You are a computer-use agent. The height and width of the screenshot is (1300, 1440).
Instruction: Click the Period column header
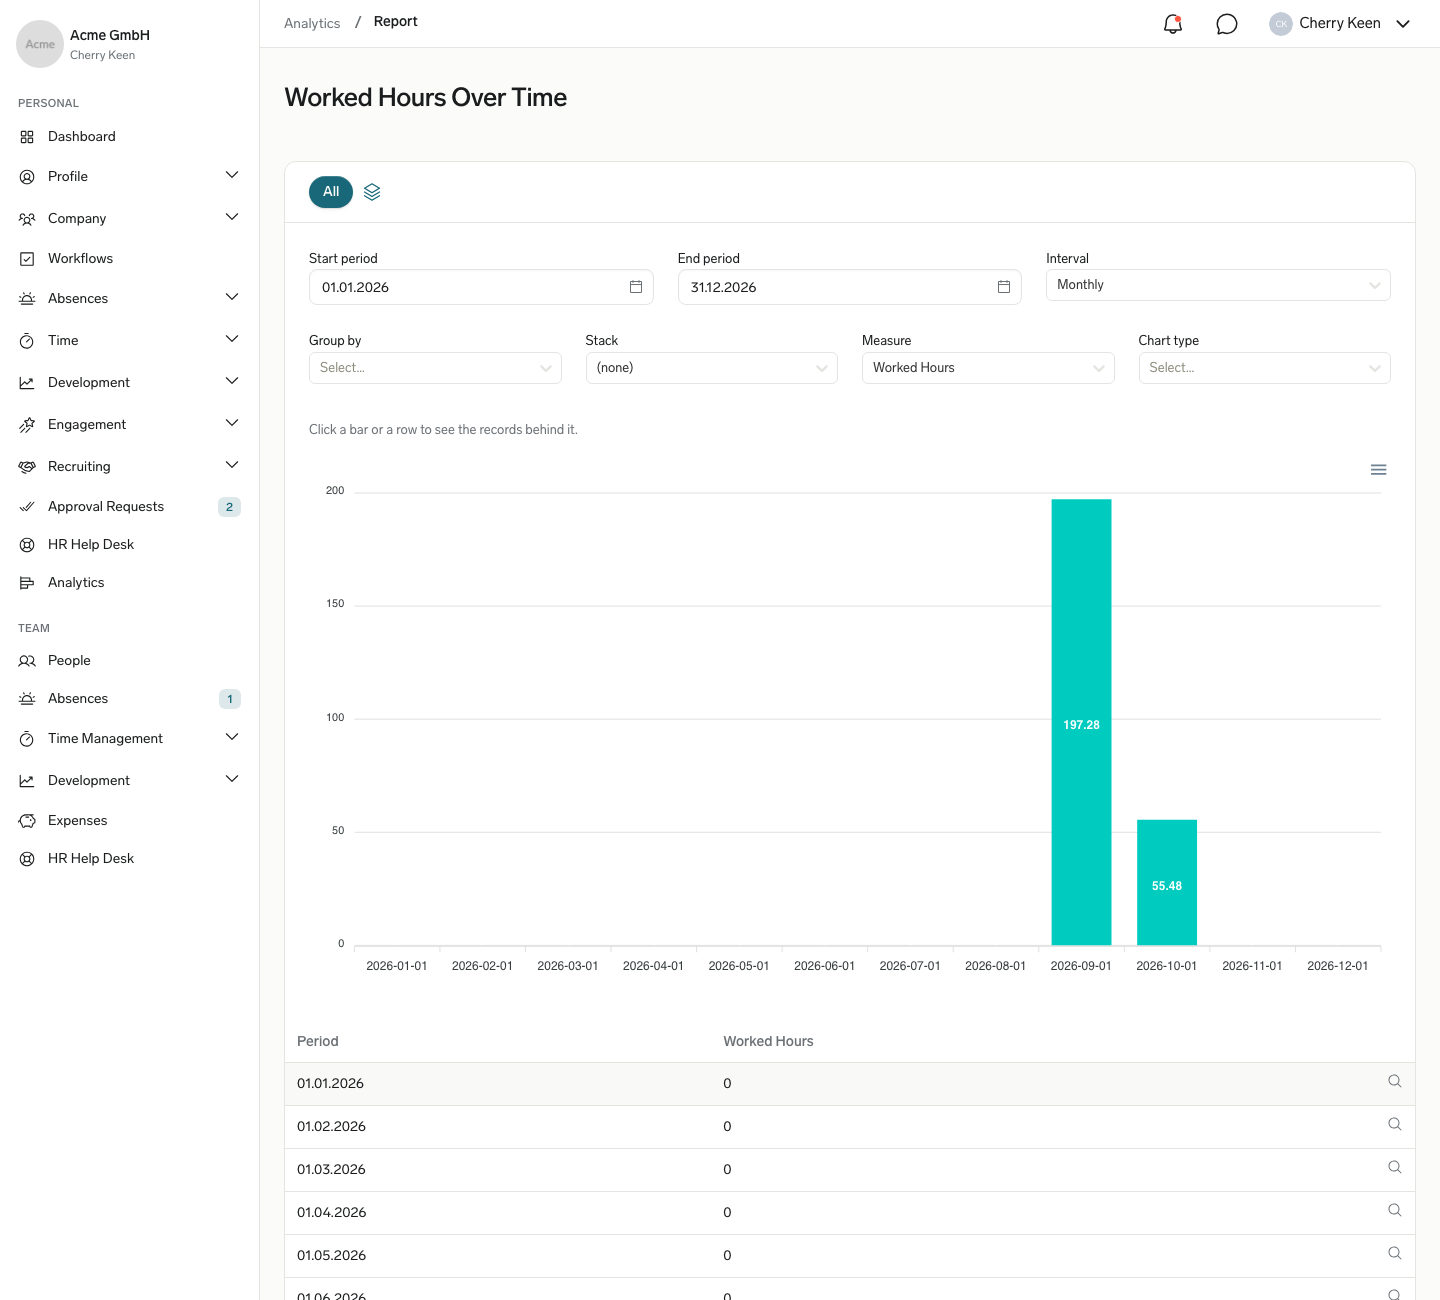click(318, 1041)
